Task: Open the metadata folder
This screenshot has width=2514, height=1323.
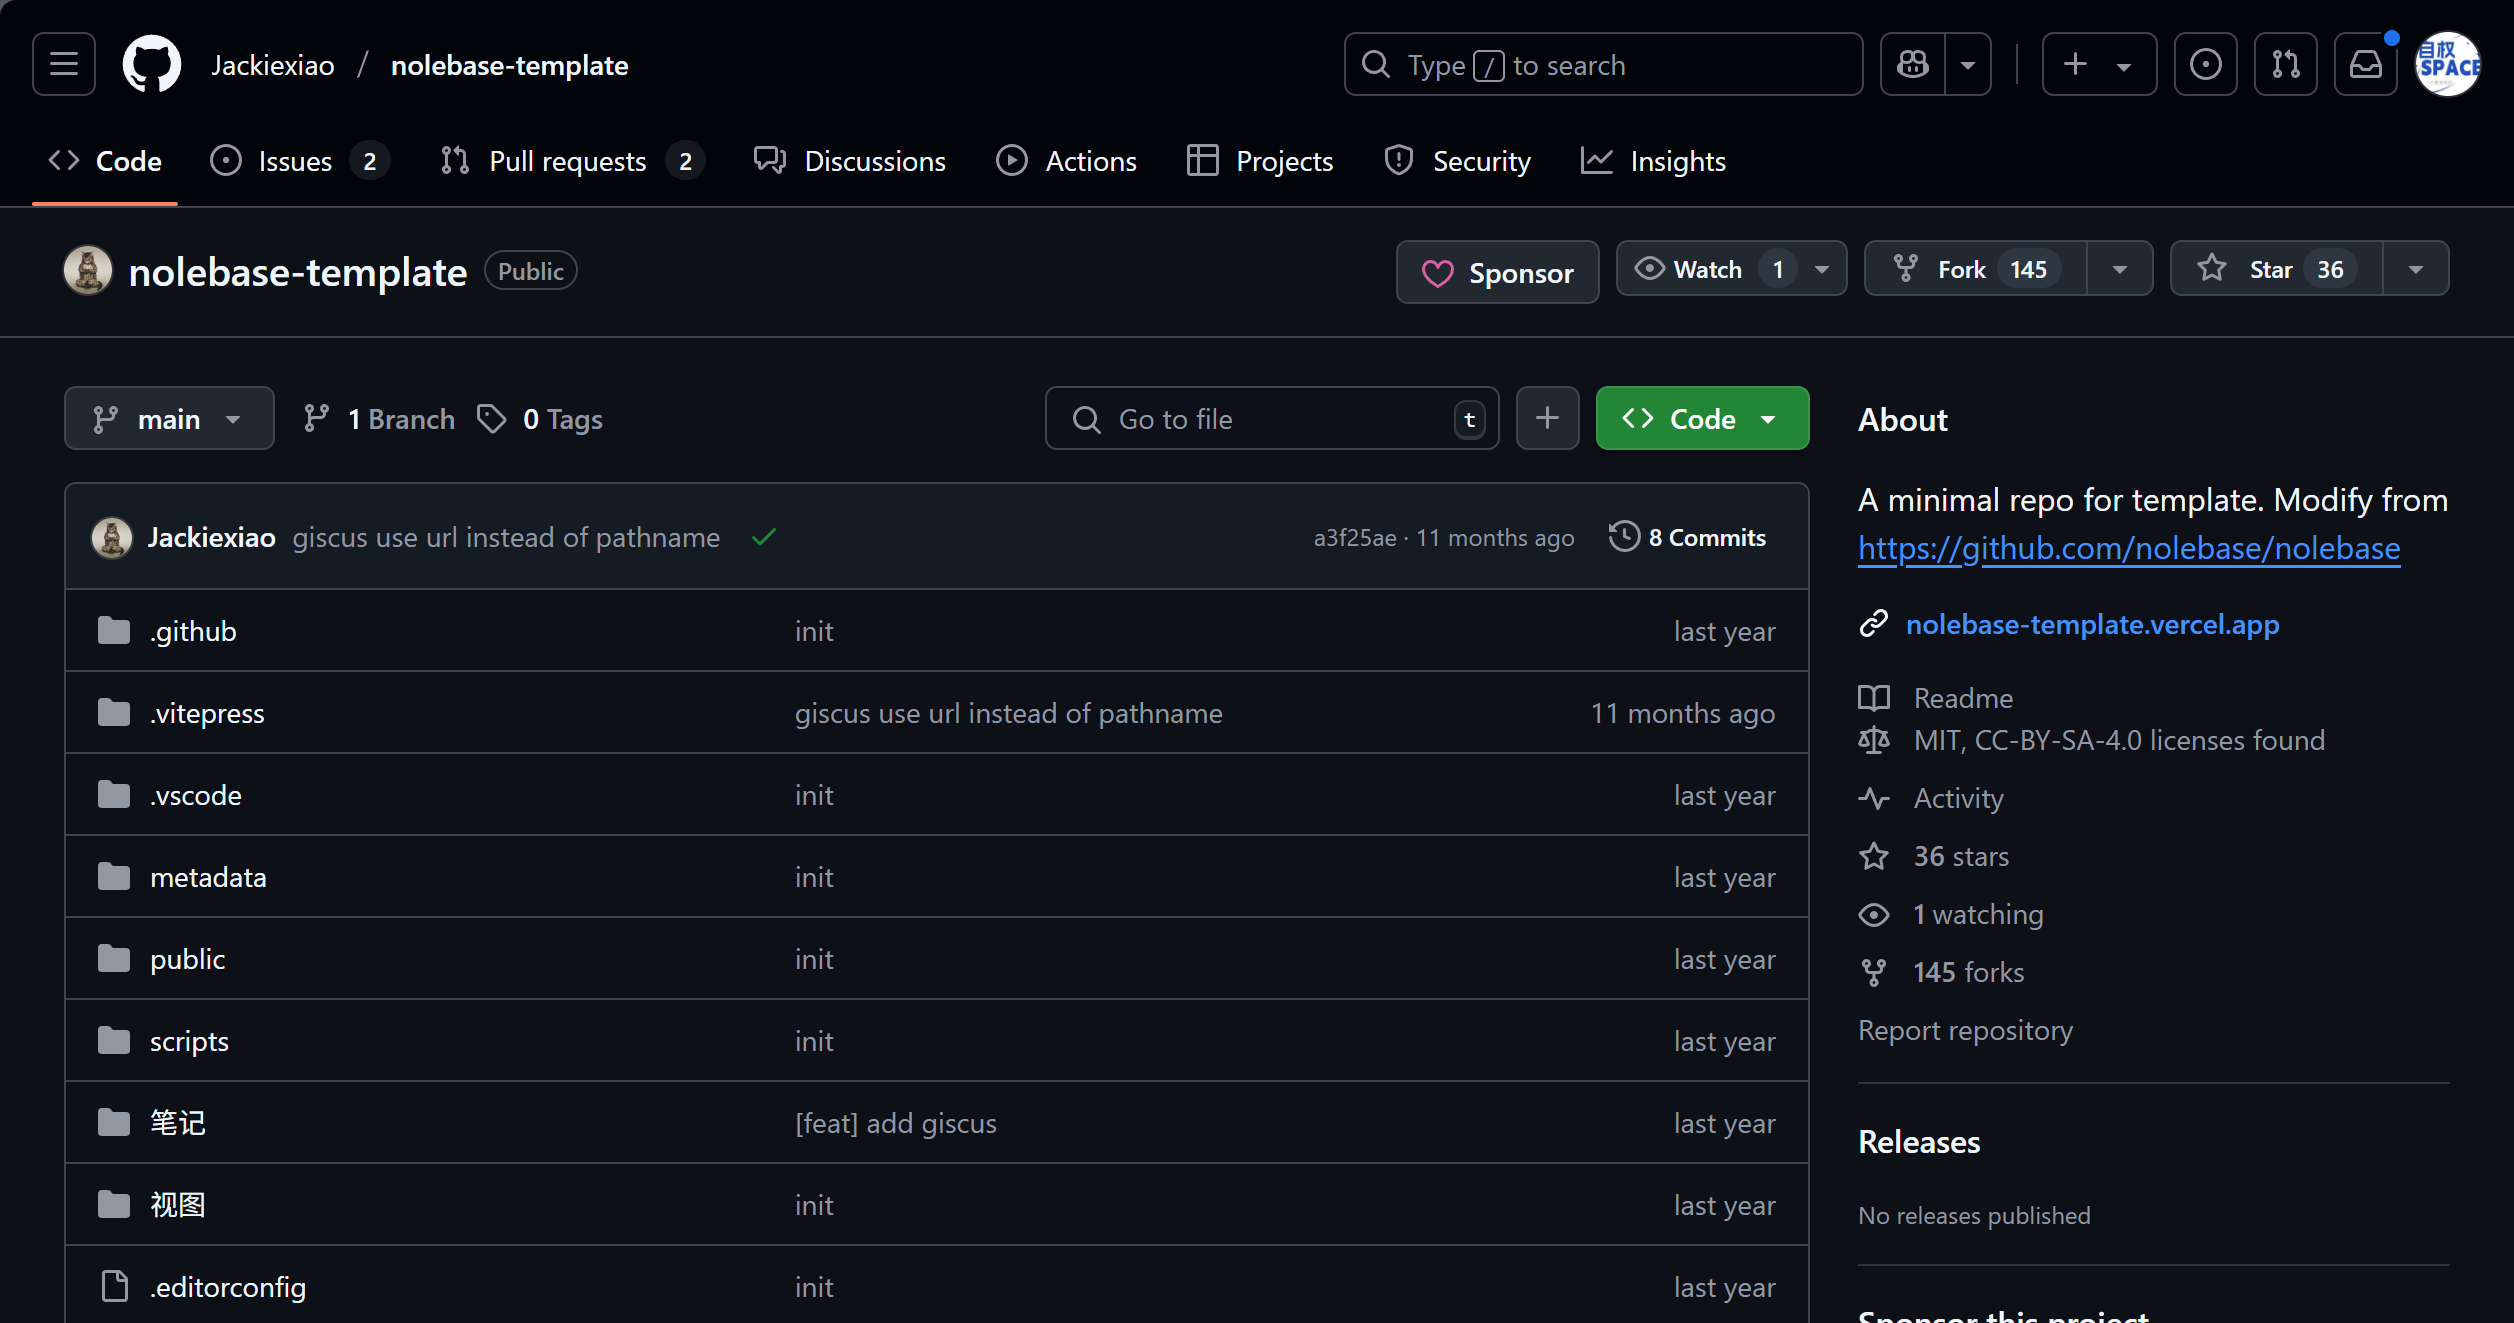Action: tap(208, 877)
